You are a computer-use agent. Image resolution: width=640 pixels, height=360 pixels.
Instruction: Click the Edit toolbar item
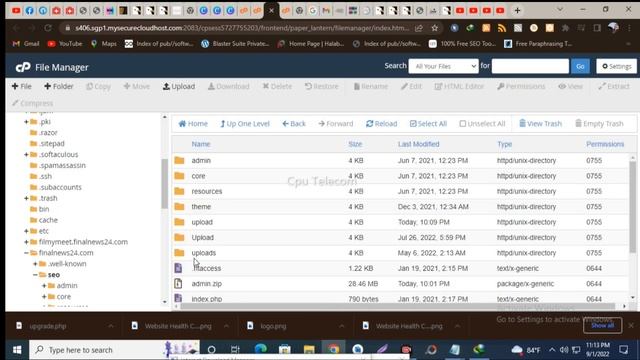[x=411, y=86]
